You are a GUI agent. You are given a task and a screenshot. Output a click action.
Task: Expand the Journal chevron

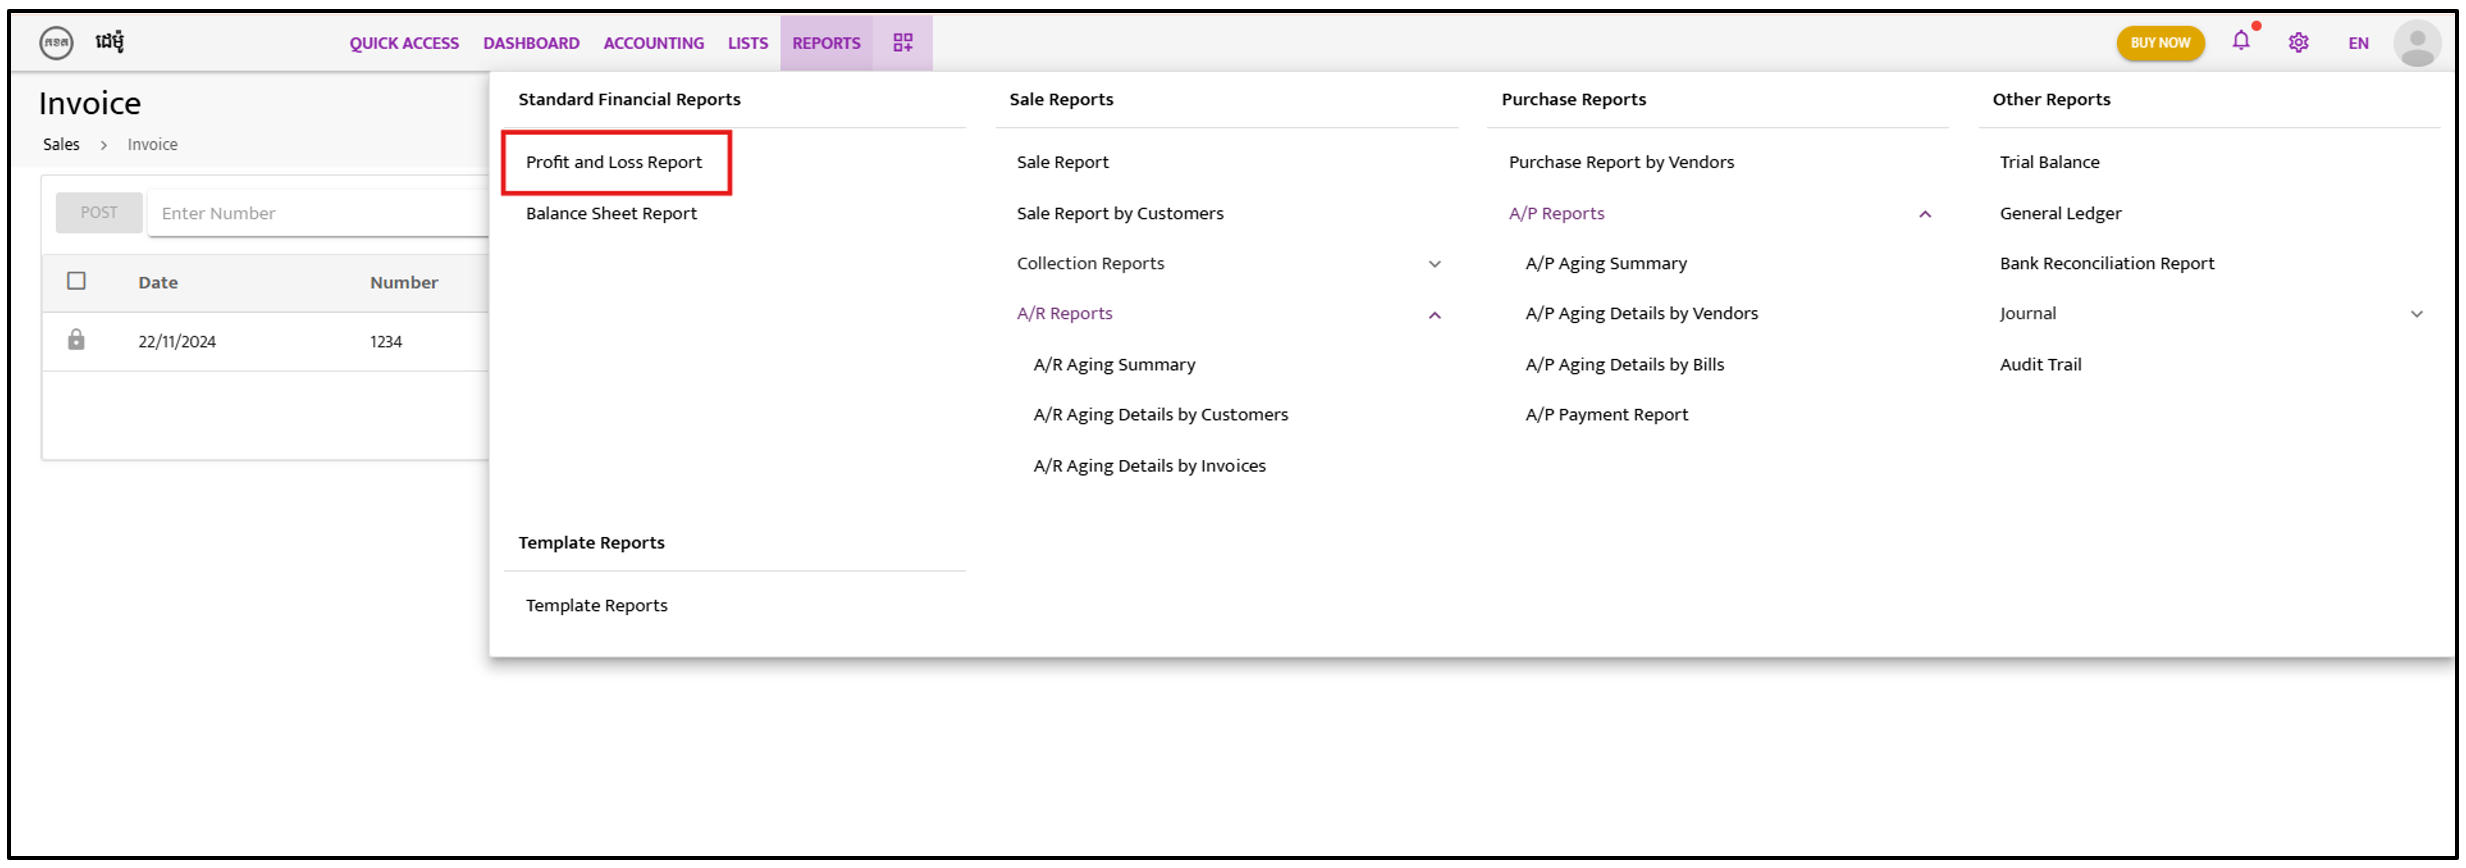click(2417, 314)
